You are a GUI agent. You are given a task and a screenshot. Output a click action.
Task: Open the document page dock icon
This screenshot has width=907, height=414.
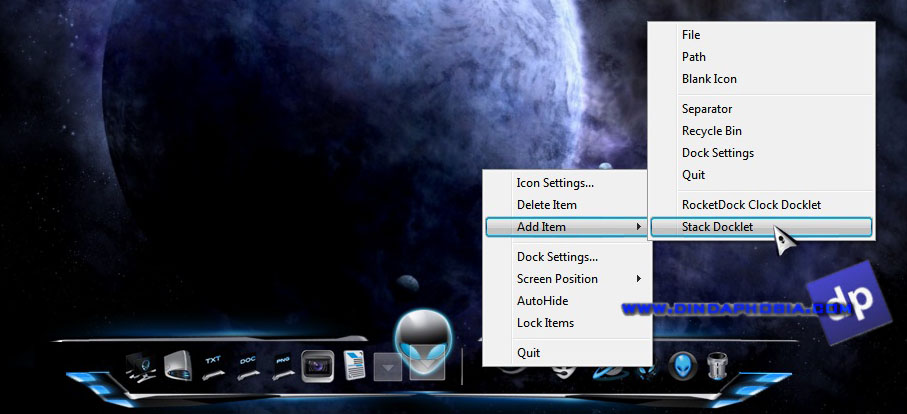tap(355, 365)
